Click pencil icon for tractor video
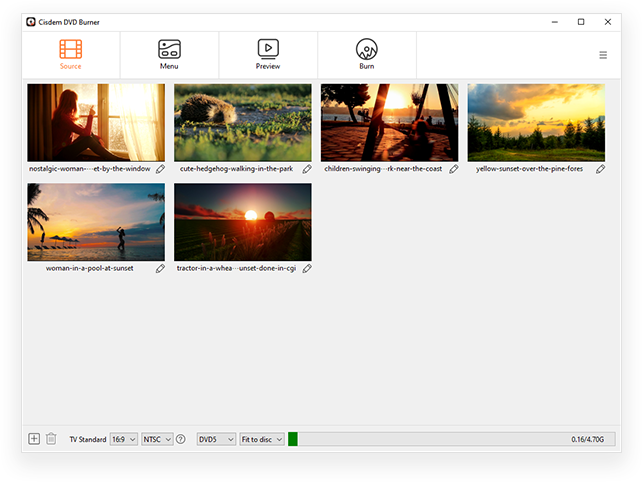This screenshot has height=482, width=642. (307, 269)
